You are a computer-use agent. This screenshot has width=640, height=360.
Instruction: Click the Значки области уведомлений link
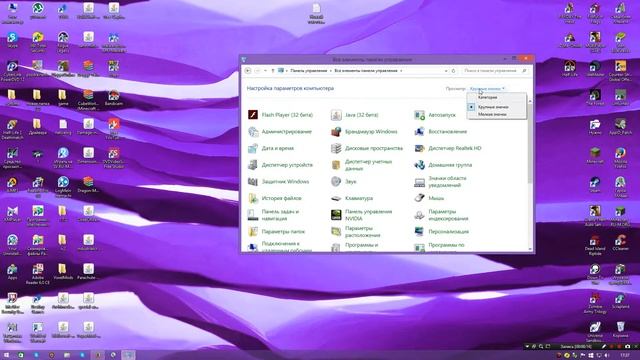[x=447, y=182]
